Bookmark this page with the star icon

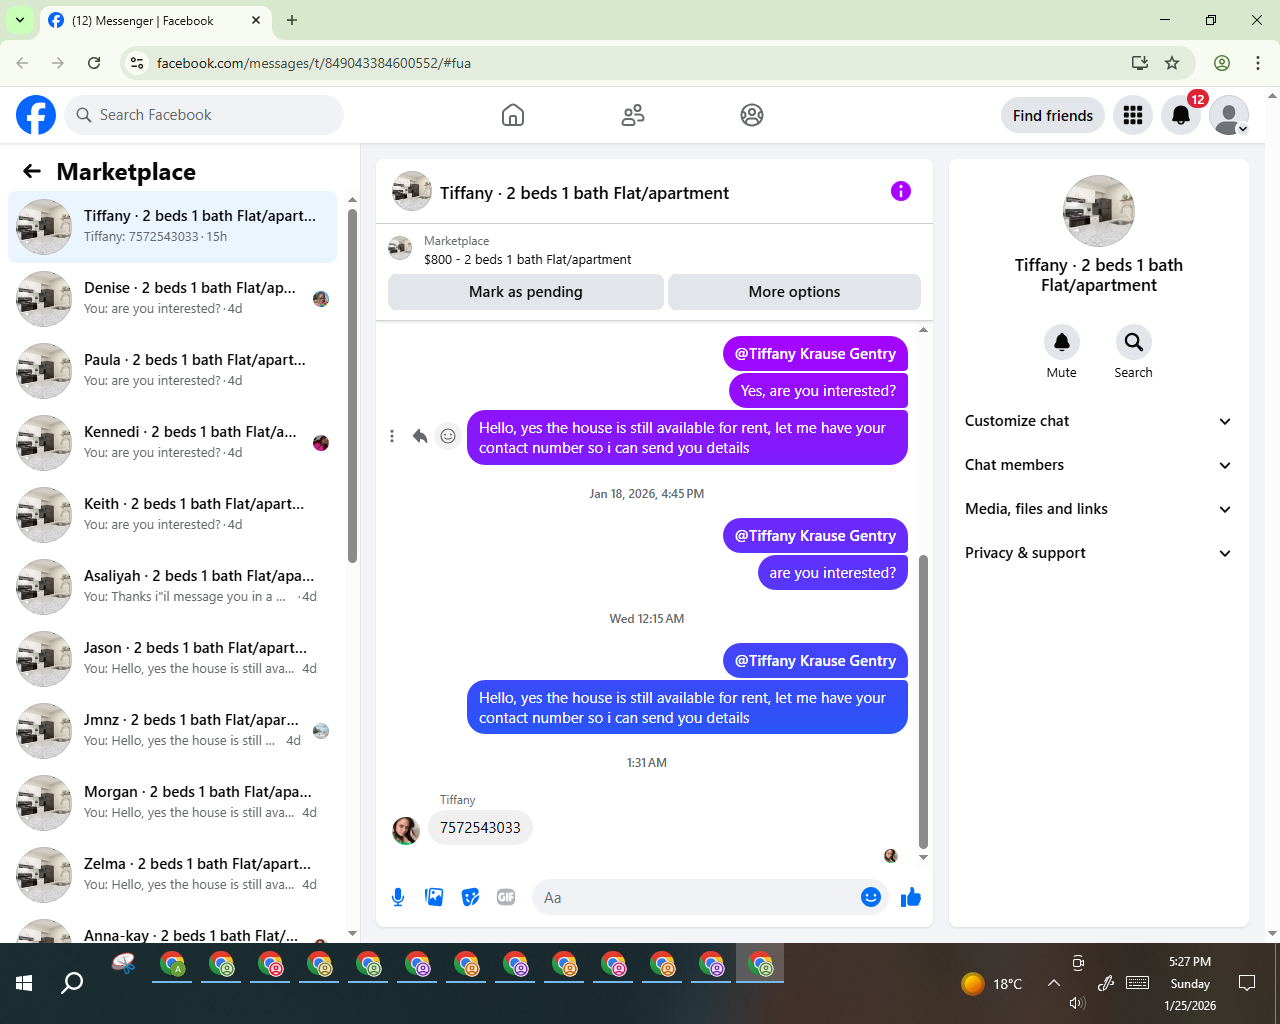tap(1172, 63)
